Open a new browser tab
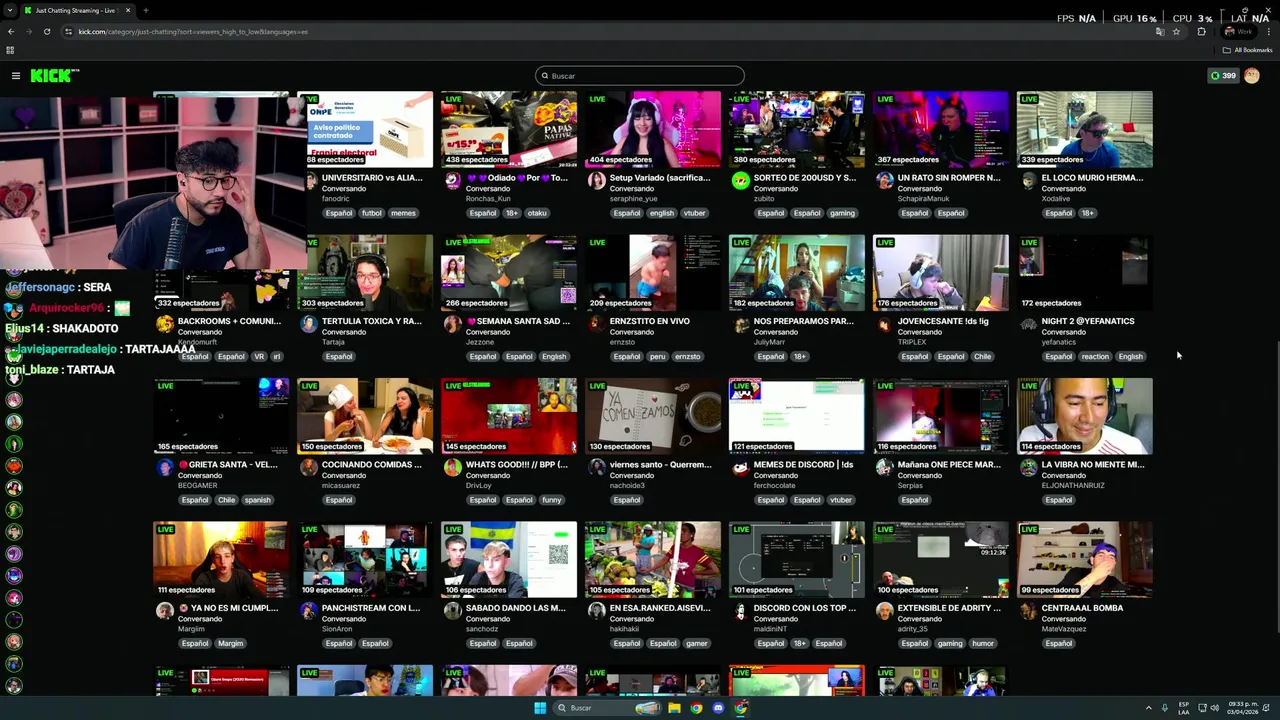 pyautogui.click(x=145, y=10)
